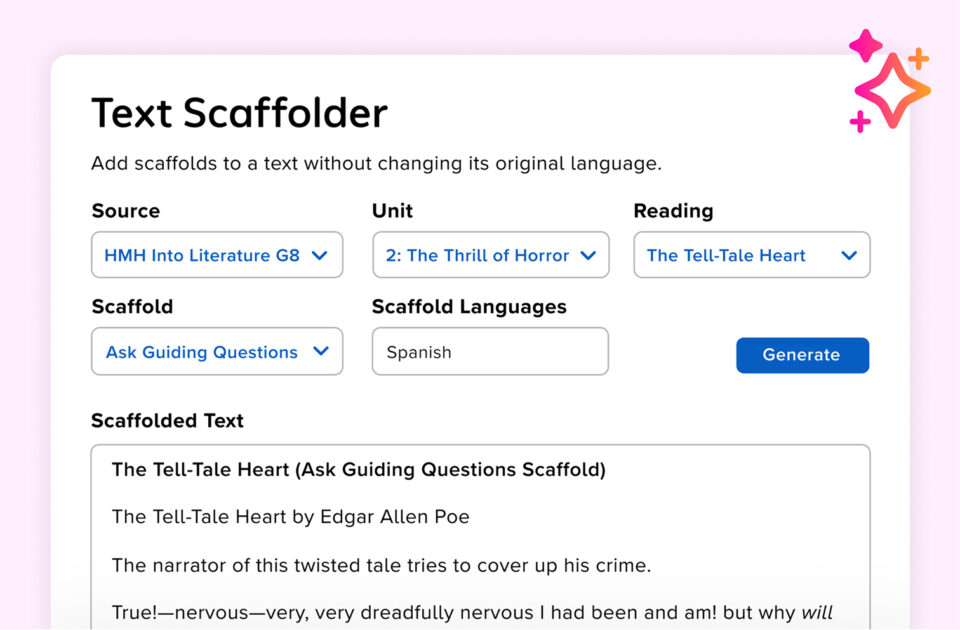Open the Source dropdown showing HMH Into Literature G8

click(216, 255)
